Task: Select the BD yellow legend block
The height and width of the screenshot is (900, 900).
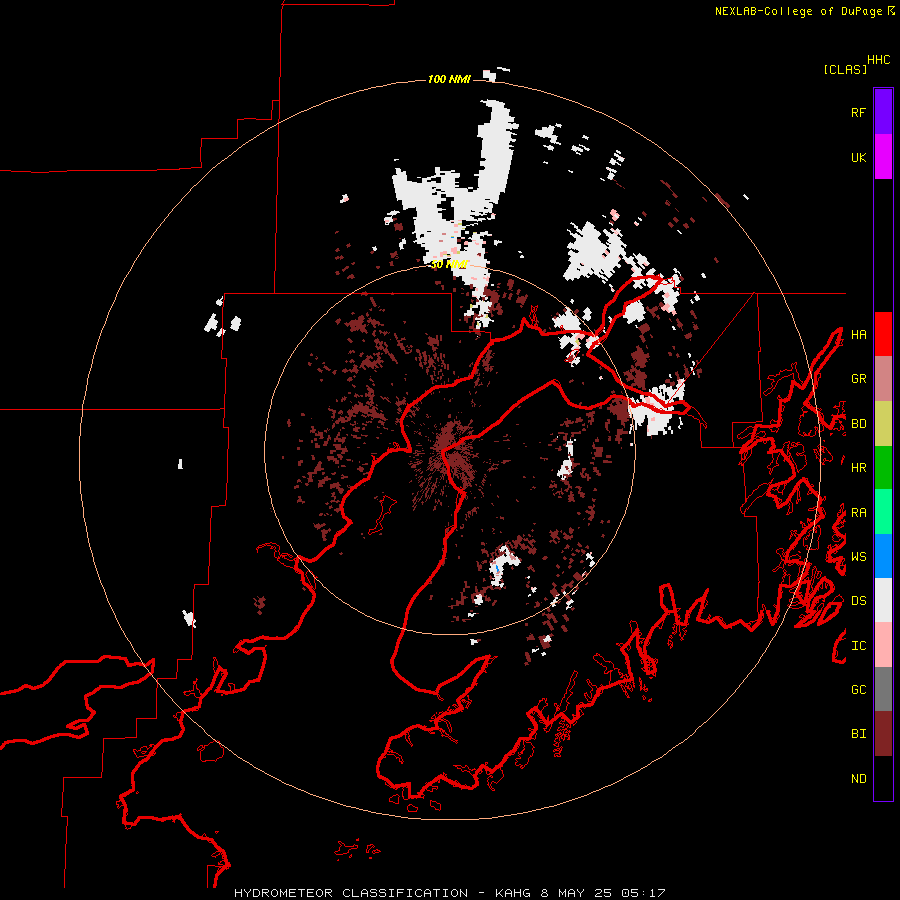Action: 883,424
